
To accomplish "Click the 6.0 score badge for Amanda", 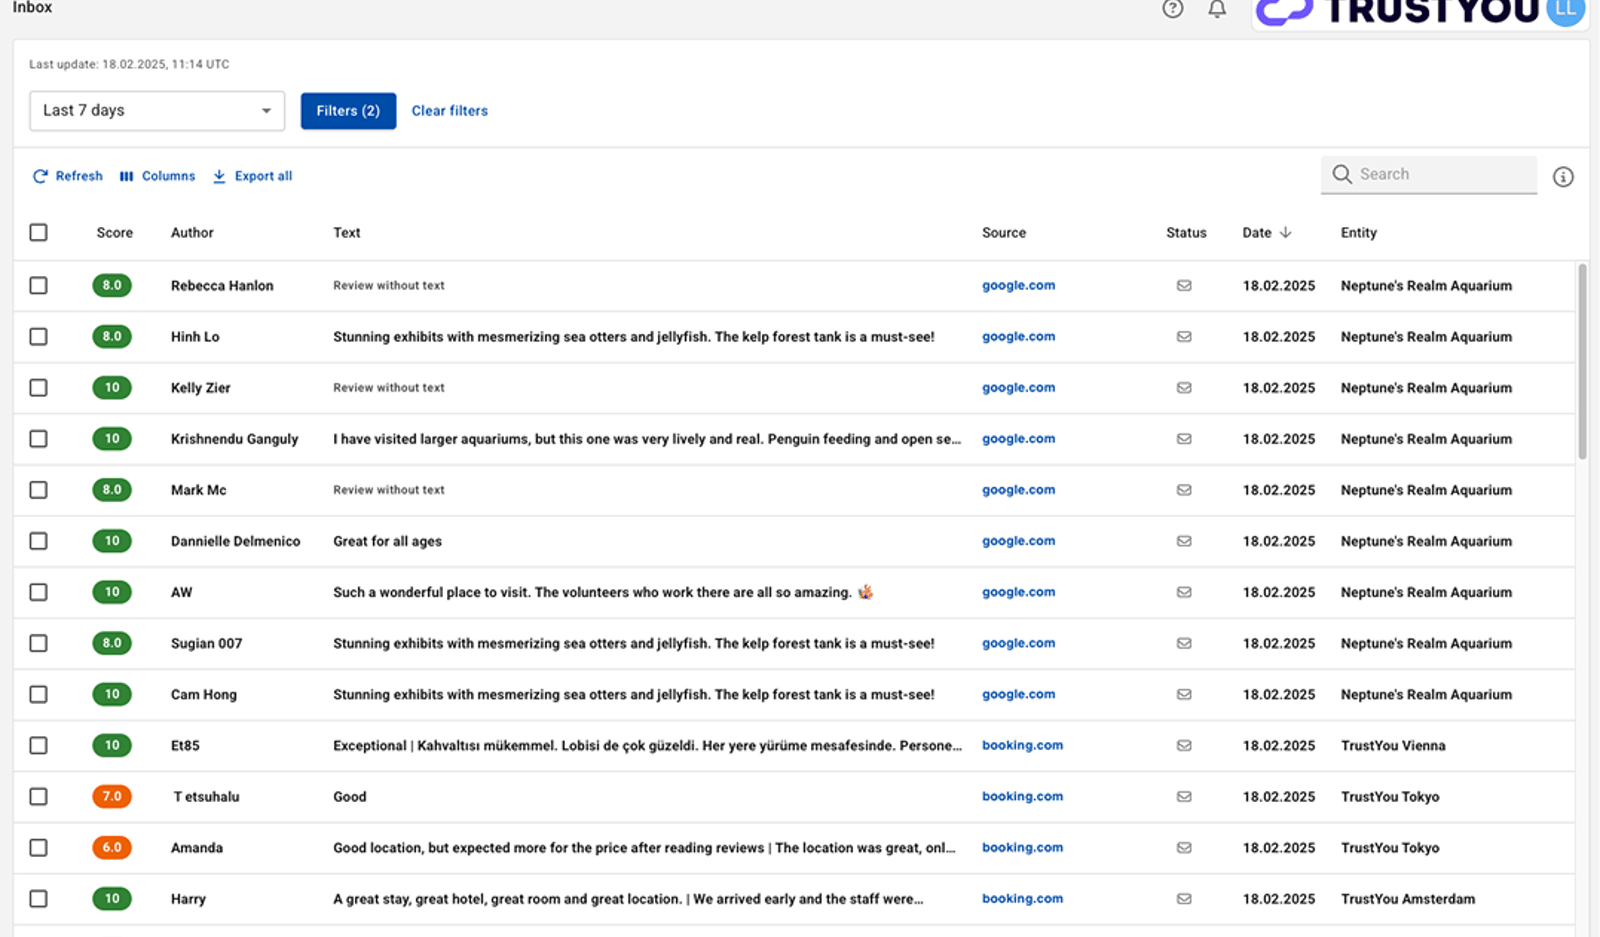I will click(x=112, y=847).
